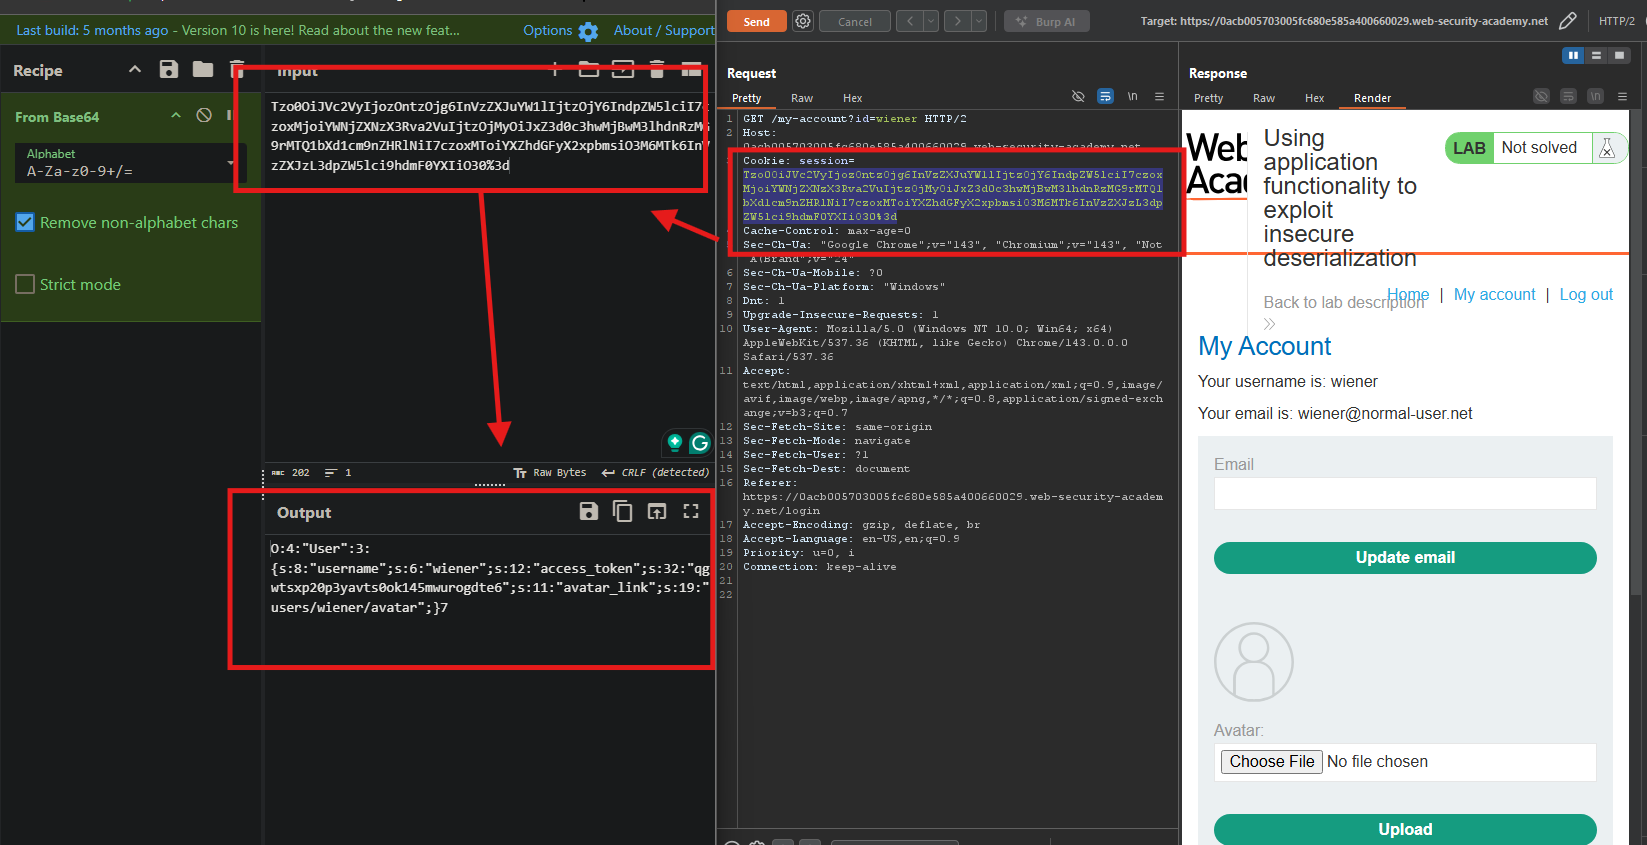Save output to file
This screenshot has width=1647, height=845.
(x=589, y=511)
